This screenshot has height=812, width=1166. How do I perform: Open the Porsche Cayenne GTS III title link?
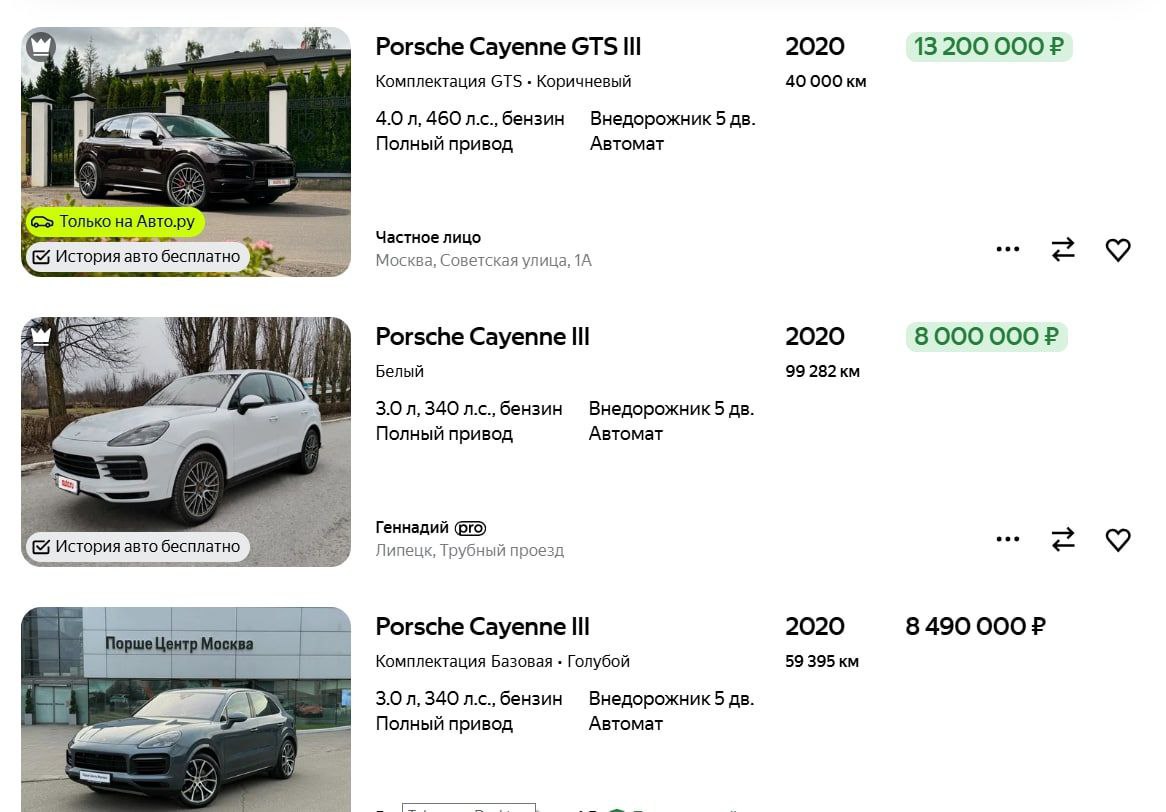click(508, 47)
